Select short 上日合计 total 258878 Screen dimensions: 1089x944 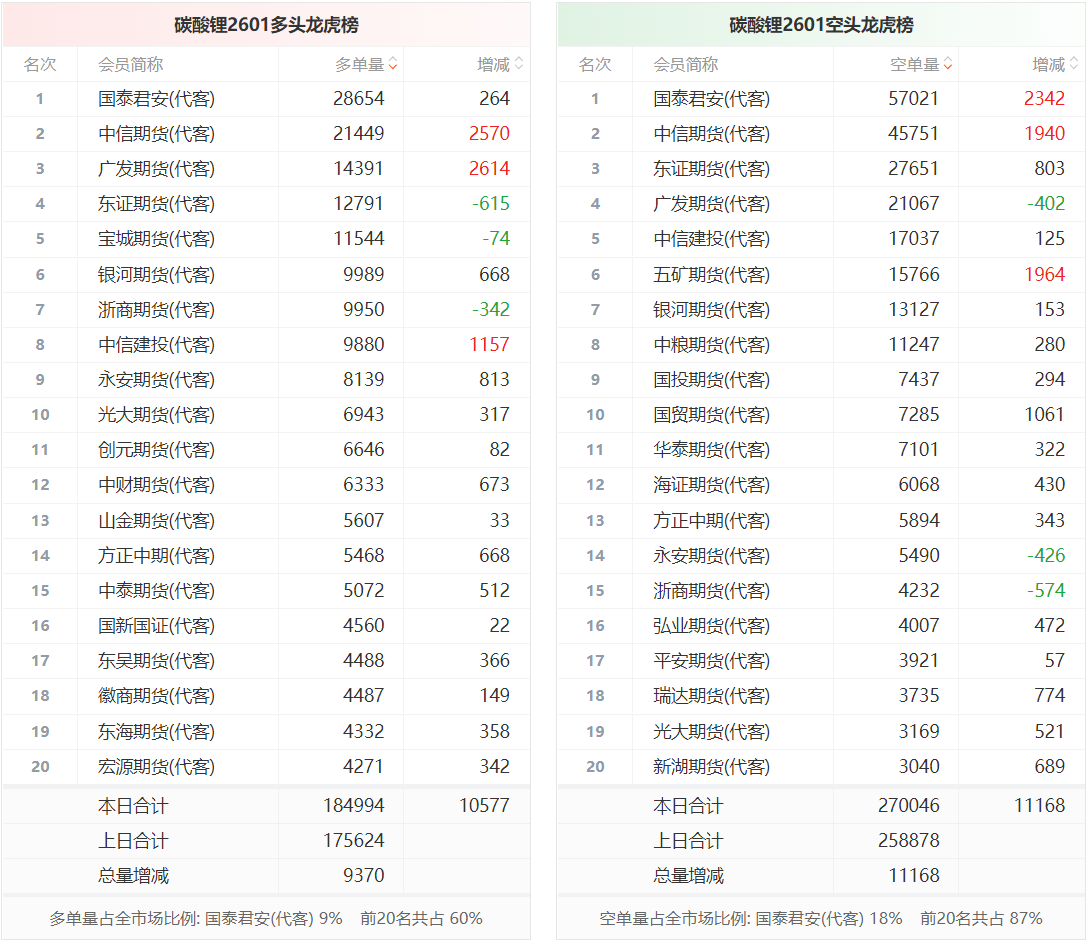click(908, 841)
